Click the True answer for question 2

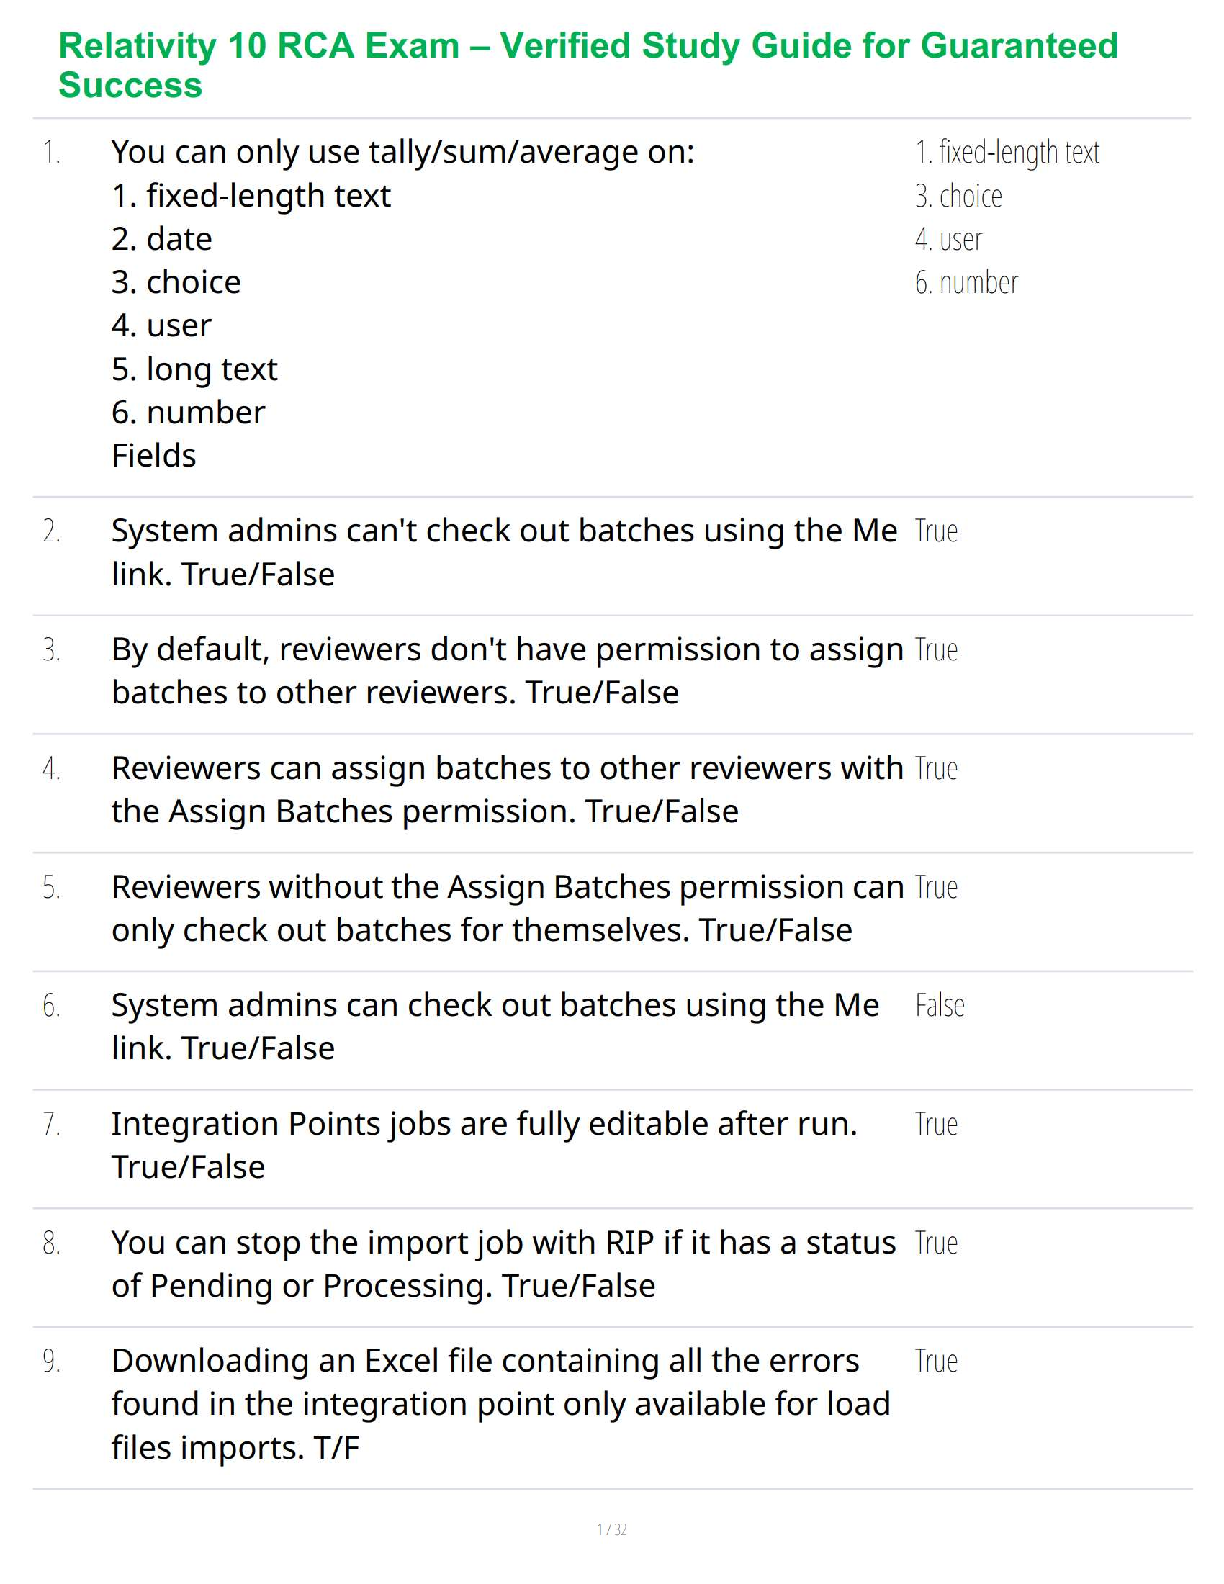[x=936, y=531]
